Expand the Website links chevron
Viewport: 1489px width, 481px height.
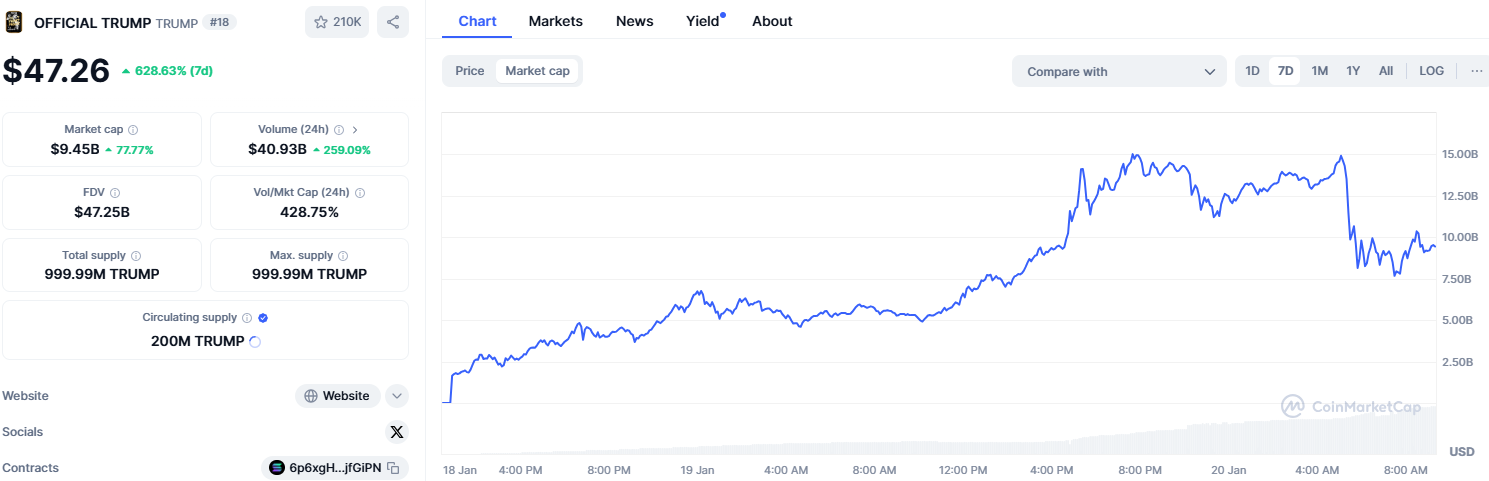[397, 396]
